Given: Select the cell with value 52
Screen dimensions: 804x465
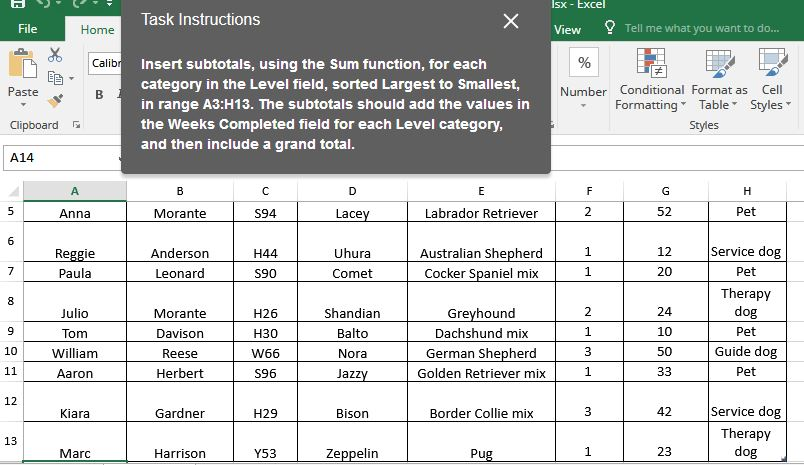Looking at the screenshot, I should tap(666, 212).
